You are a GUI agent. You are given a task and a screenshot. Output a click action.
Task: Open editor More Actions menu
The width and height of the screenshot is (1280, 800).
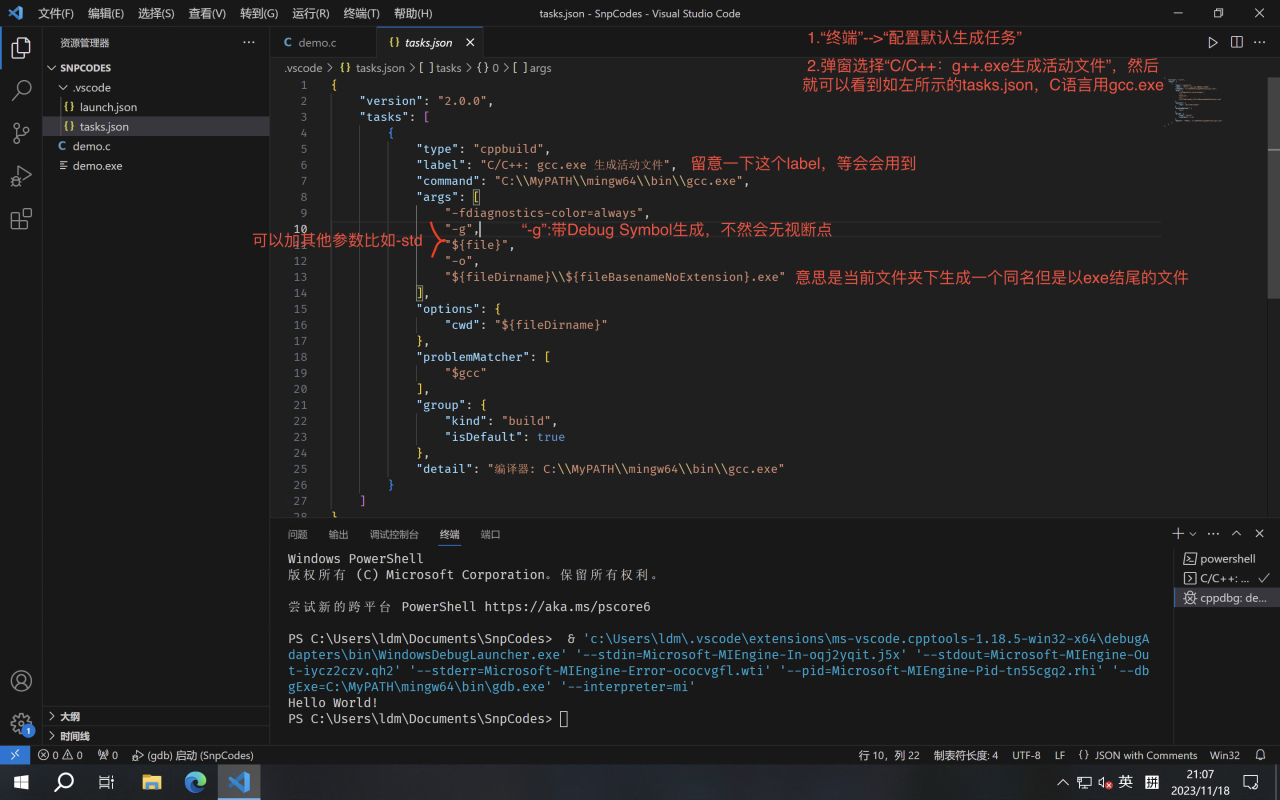click(1260, 43)
